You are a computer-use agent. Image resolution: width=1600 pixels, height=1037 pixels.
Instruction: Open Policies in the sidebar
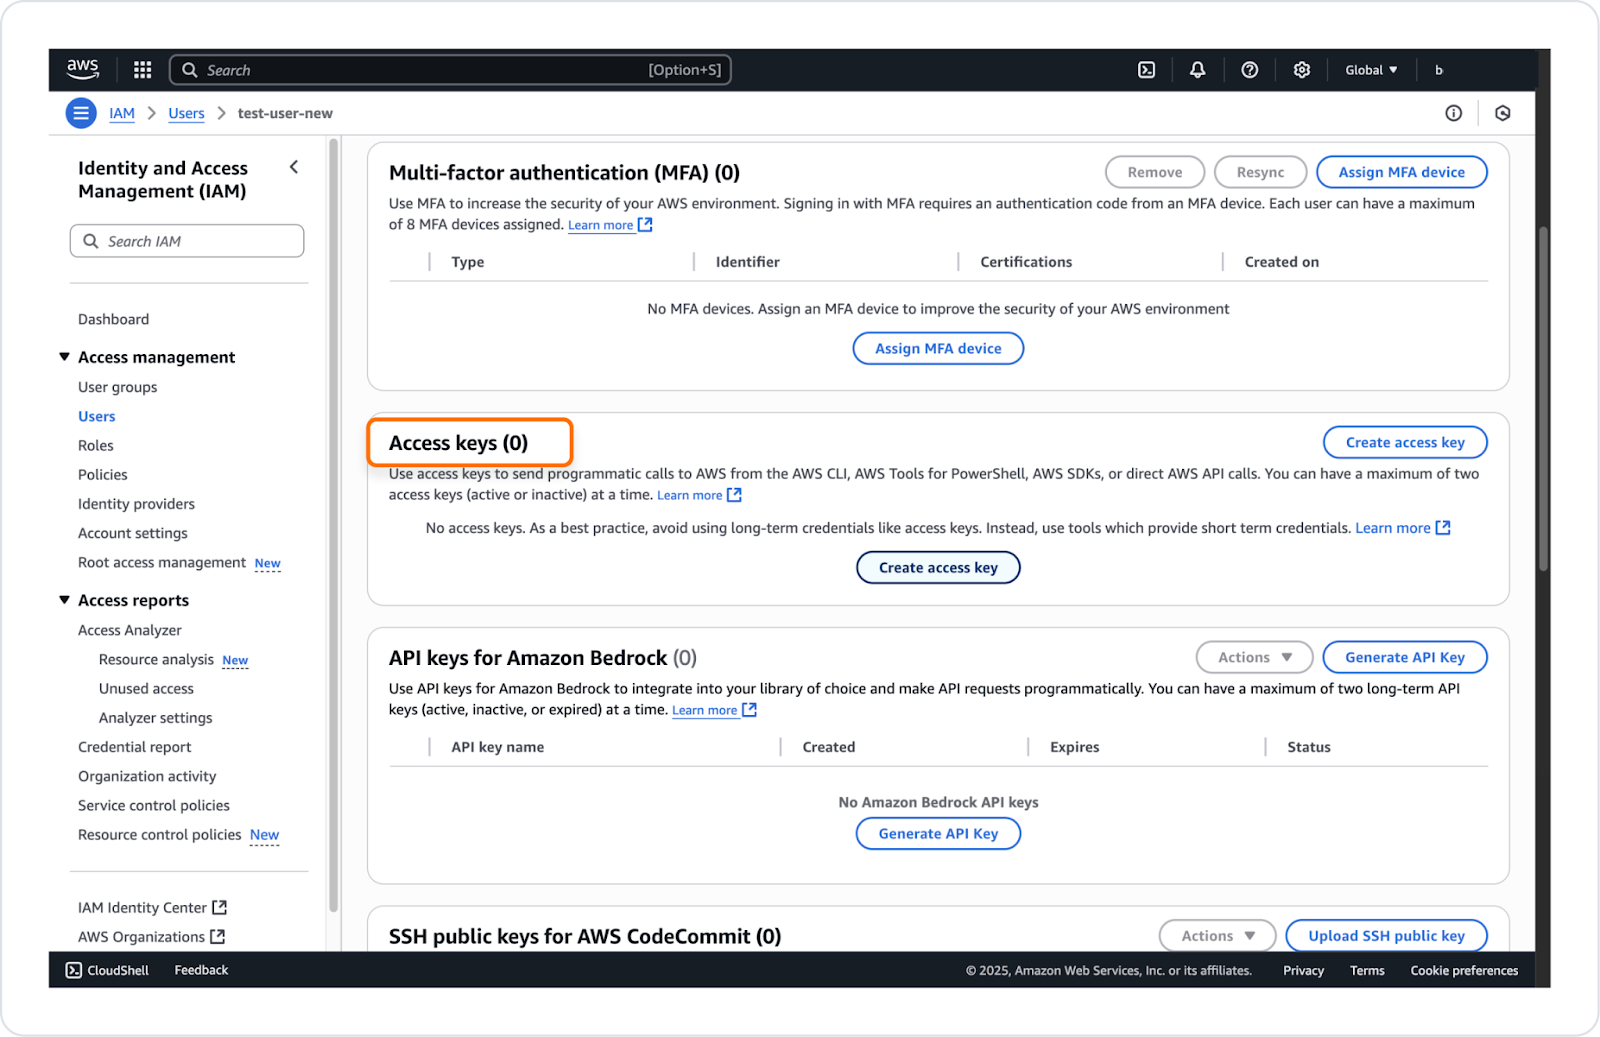(x=103, y=474)
